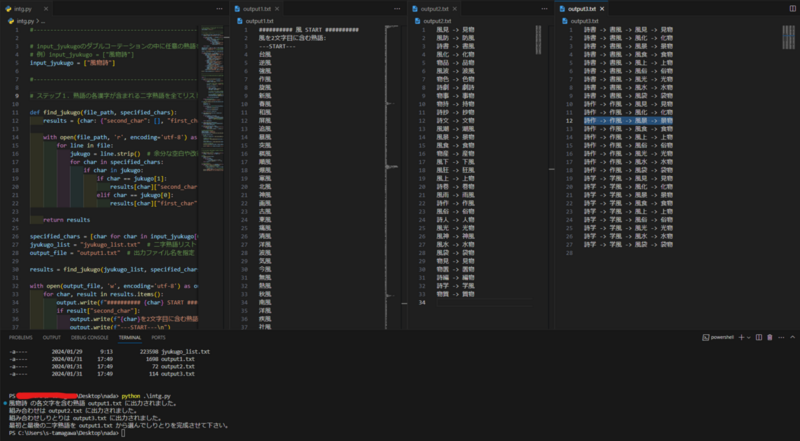
Task: Open terminal panel More Actions ellipsis
Action: (x=781, y=337)
